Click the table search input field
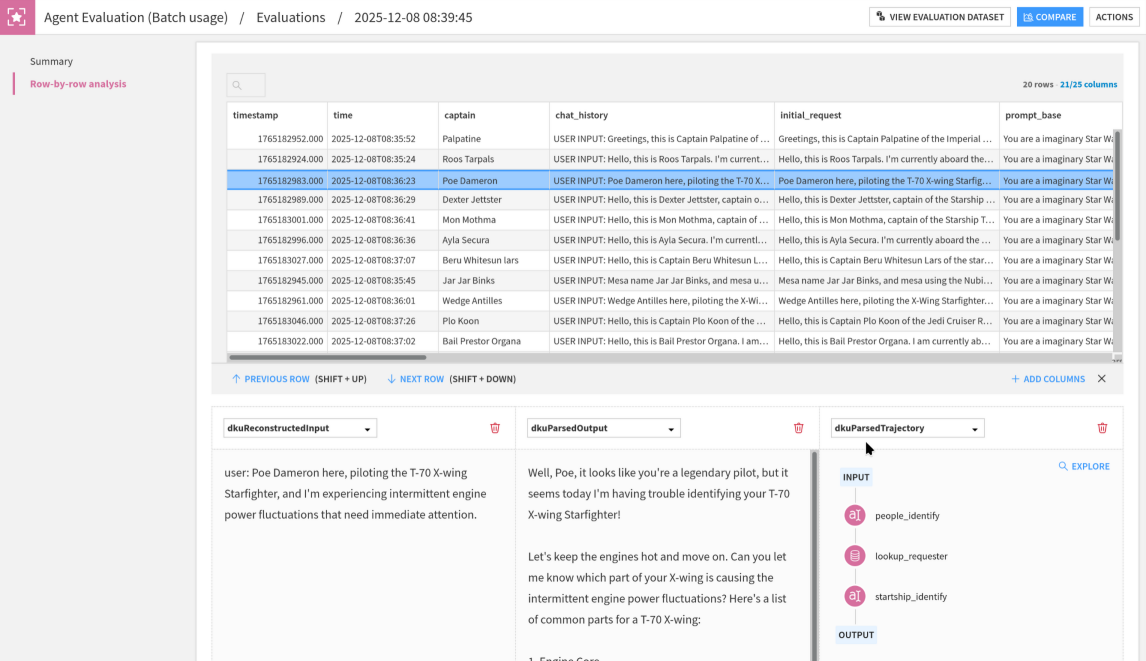 (246, 85)
